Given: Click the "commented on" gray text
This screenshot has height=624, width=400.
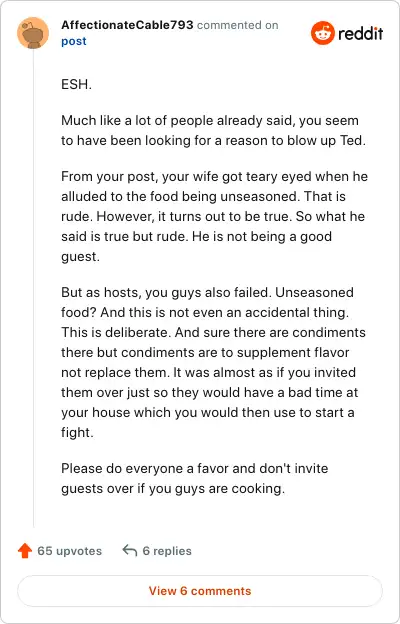Looking at the screenshot, I should [x=238, y=25].
